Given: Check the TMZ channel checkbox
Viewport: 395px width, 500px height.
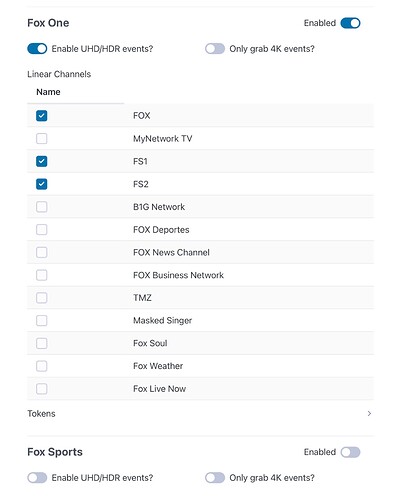Looking at the screenshot, I should [x=42, y=298].
